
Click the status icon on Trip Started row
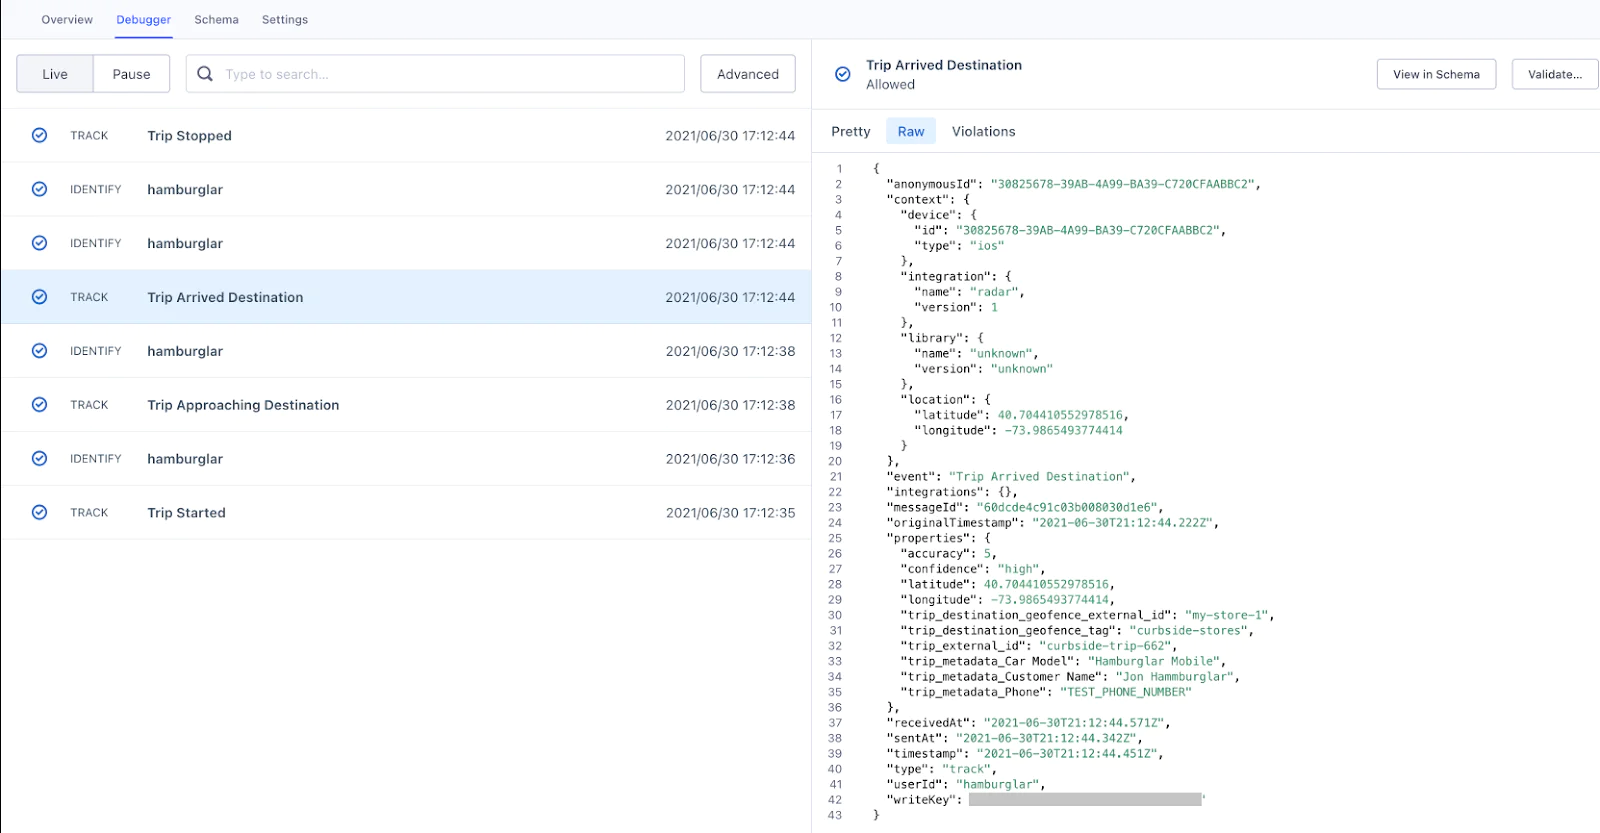click(x=39, y=512)
